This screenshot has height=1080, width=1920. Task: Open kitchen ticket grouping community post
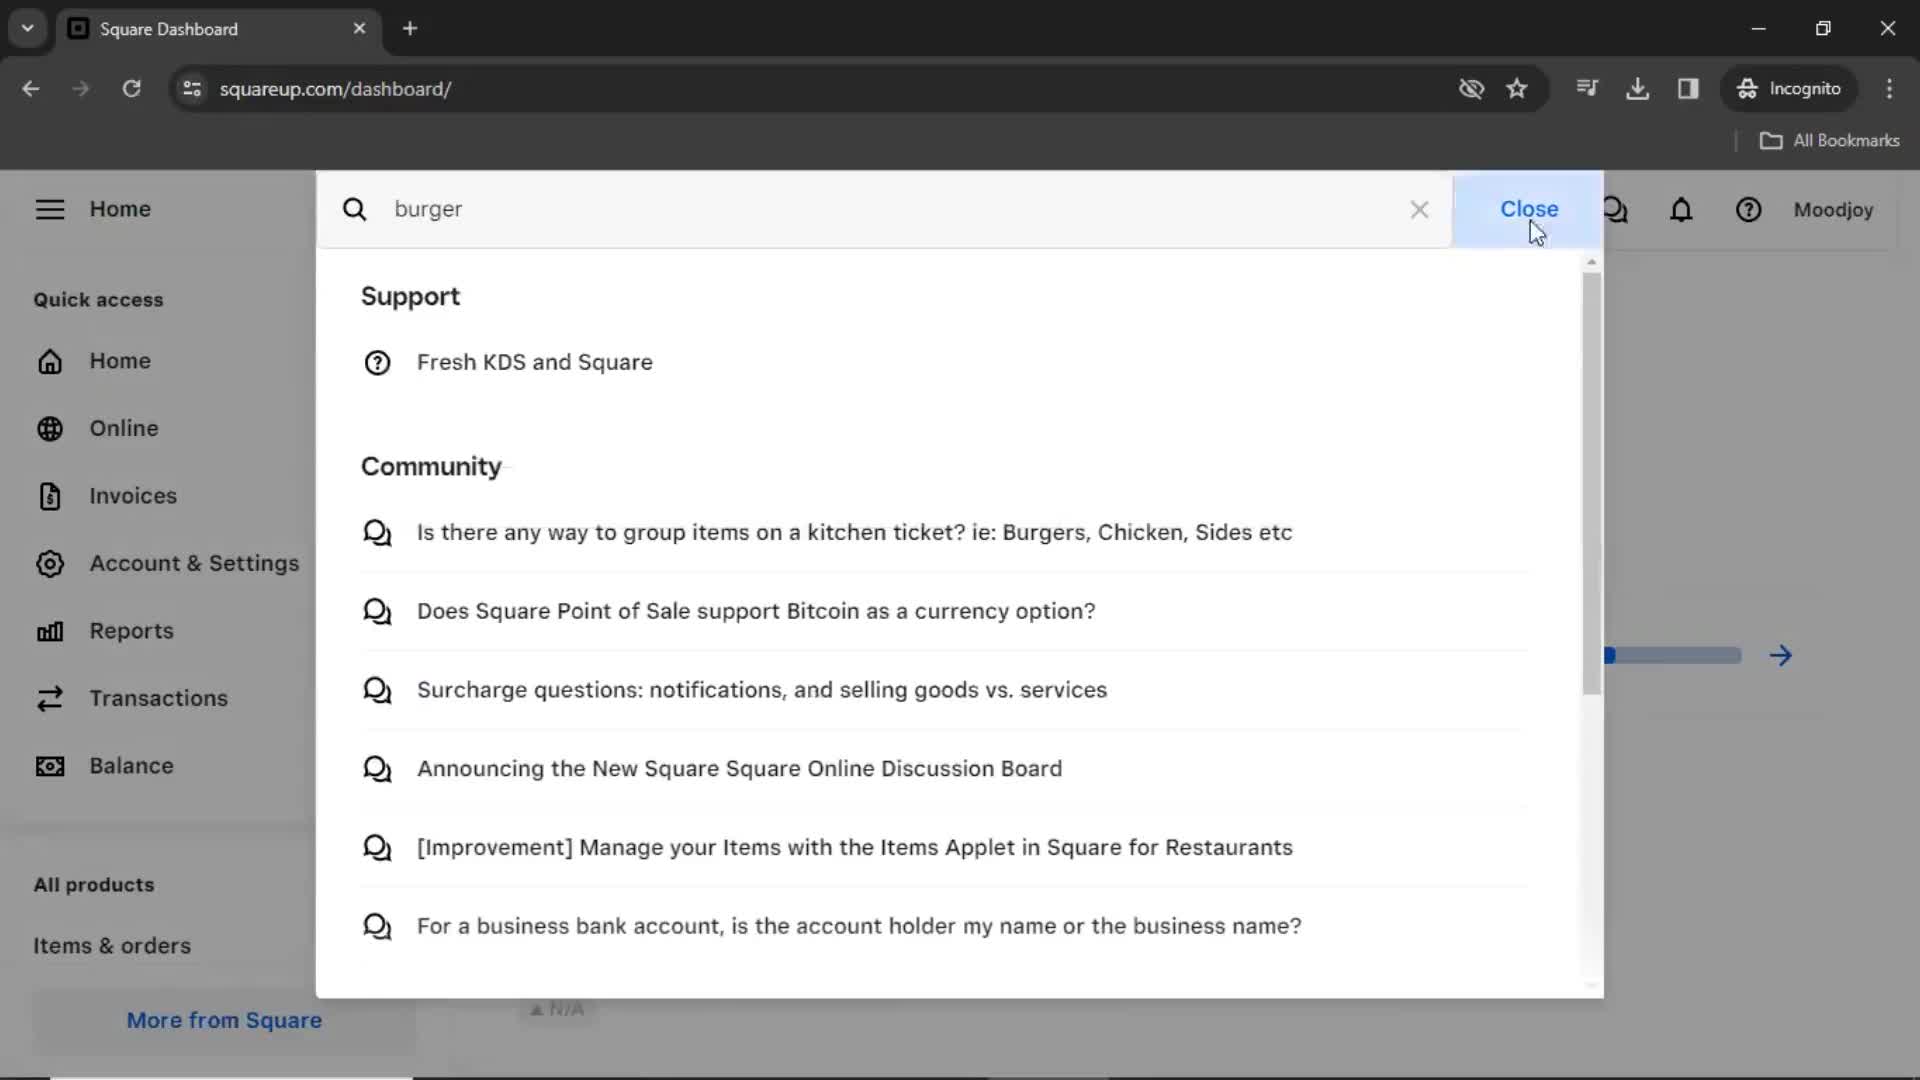click(854, 532)
